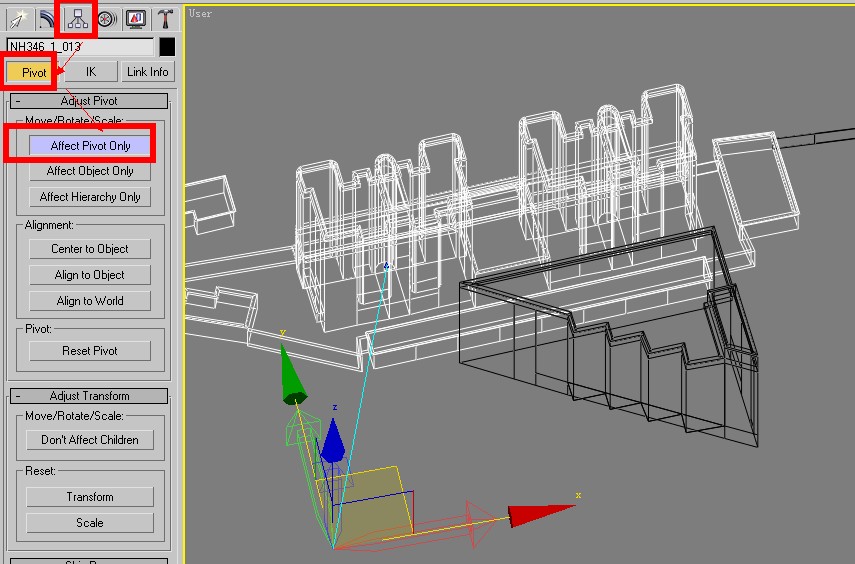This screenshot has width=855, height=564.
Task: Open the Modify command panel tab
Action: (x=48, y=20)
